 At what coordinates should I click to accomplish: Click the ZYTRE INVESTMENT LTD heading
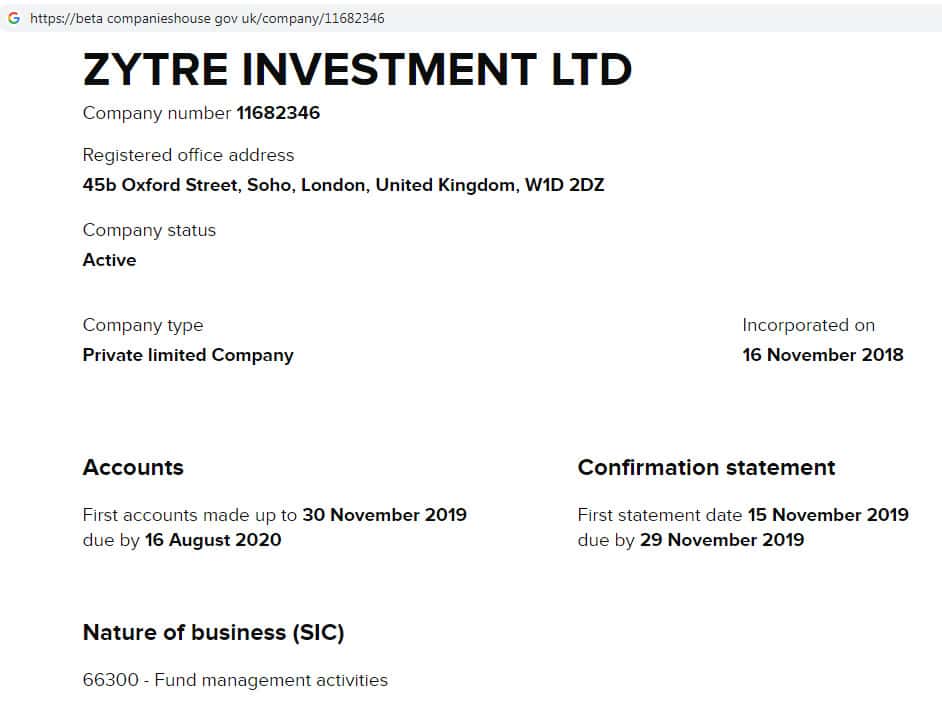(x=357, y=69)
